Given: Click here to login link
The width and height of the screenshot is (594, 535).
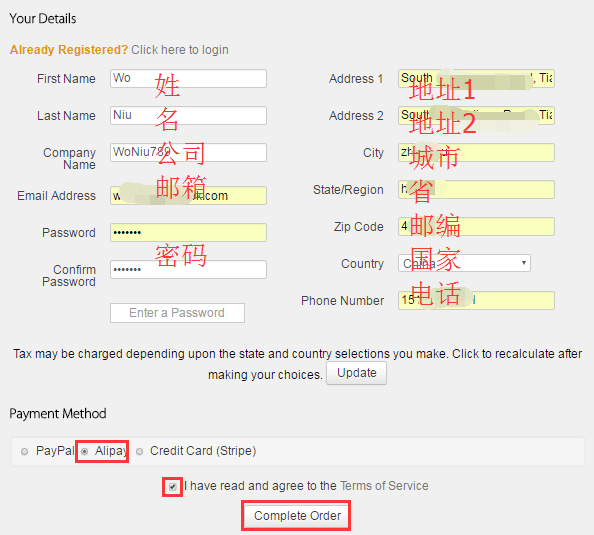Looking at the screenshot, I should (x=180, y=50).
